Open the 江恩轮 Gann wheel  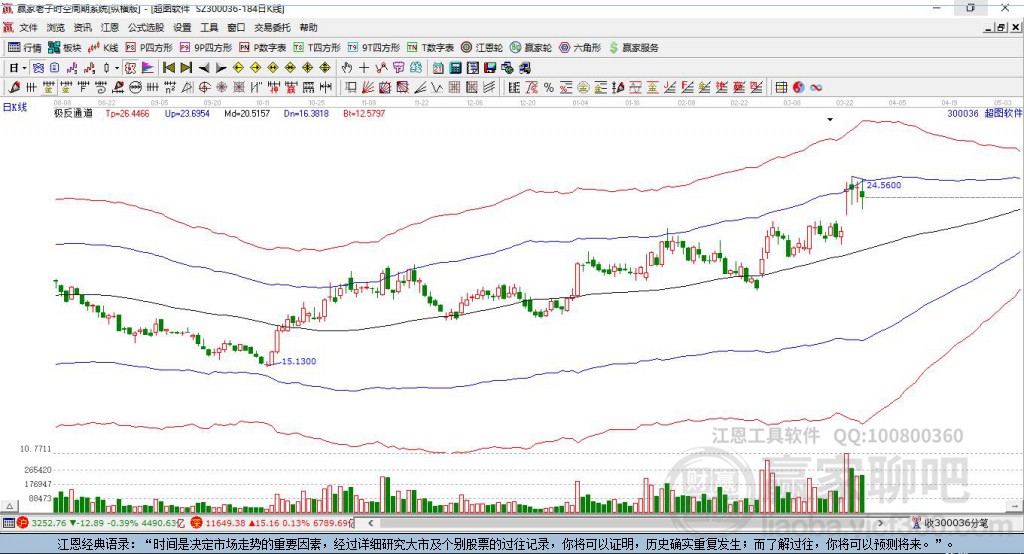point(482,48)
